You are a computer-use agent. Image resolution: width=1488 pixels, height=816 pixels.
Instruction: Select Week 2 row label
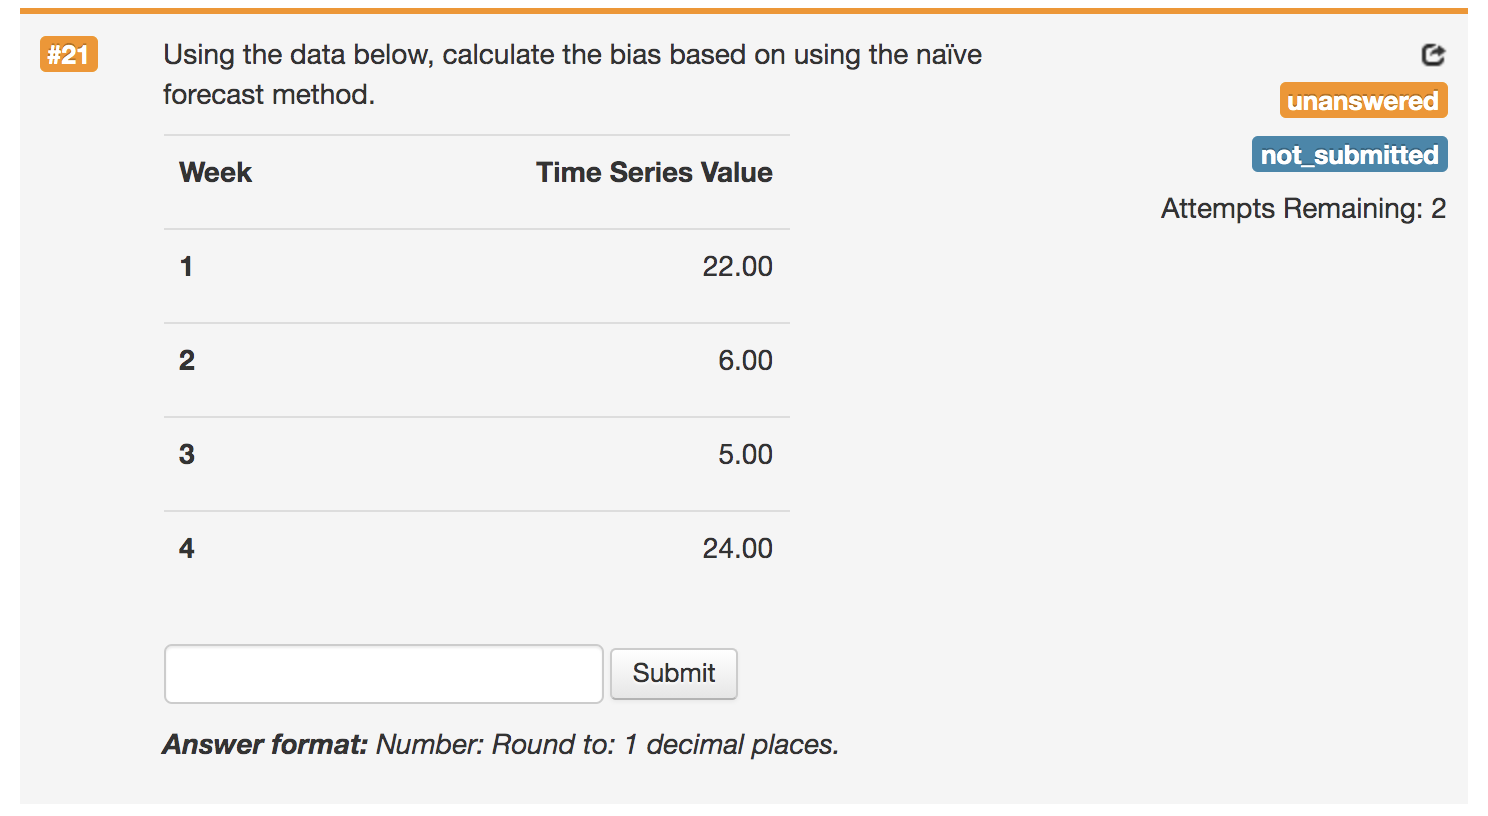(186, 360)
